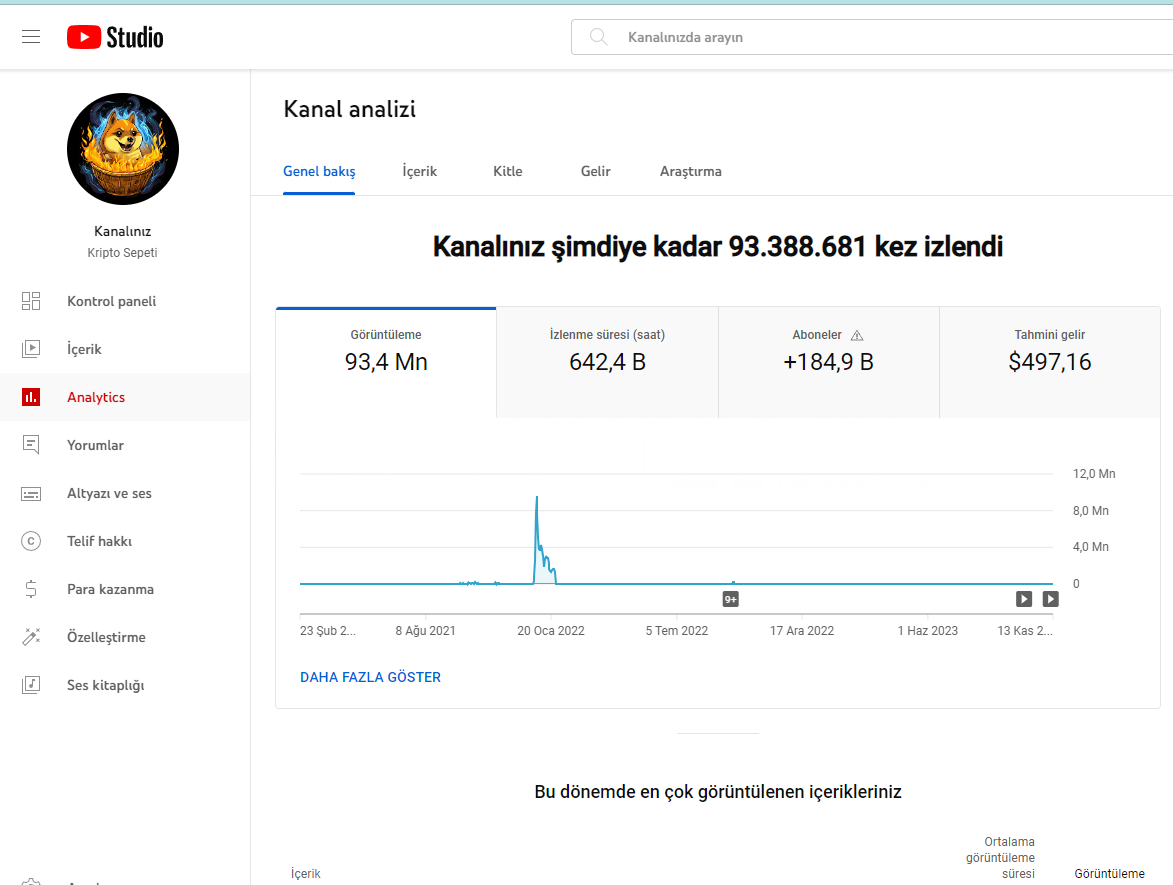Click the Kripto Sepeti channel avatar
Screen dimensions: 1173x885
[123, 150]
